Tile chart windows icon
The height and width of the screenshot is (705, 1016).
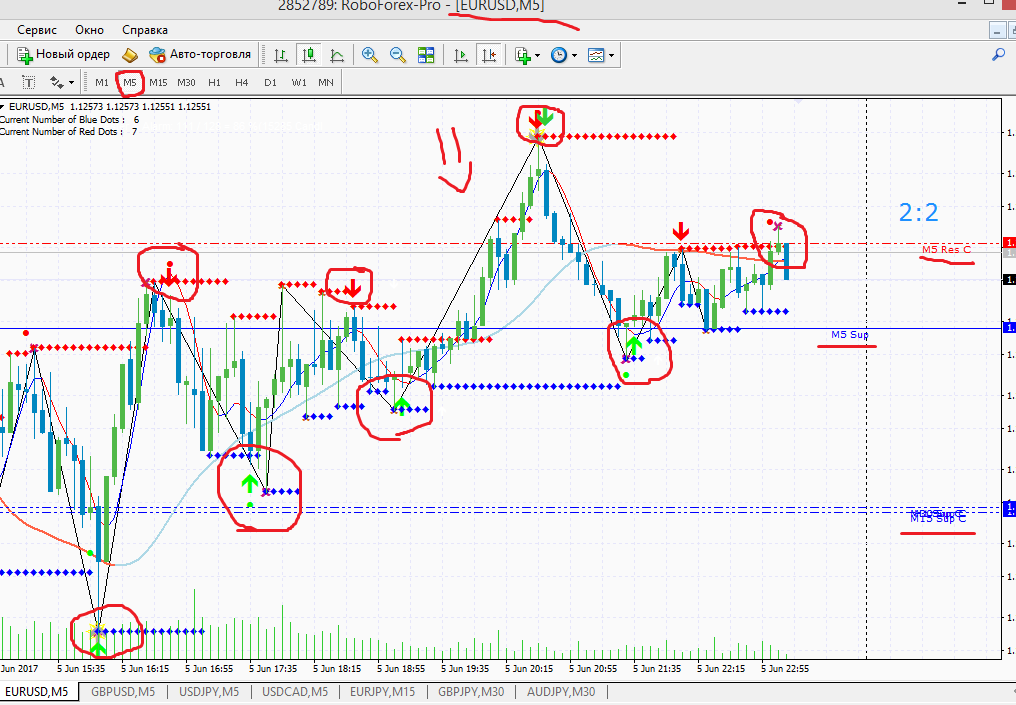(x=426, y=55)
